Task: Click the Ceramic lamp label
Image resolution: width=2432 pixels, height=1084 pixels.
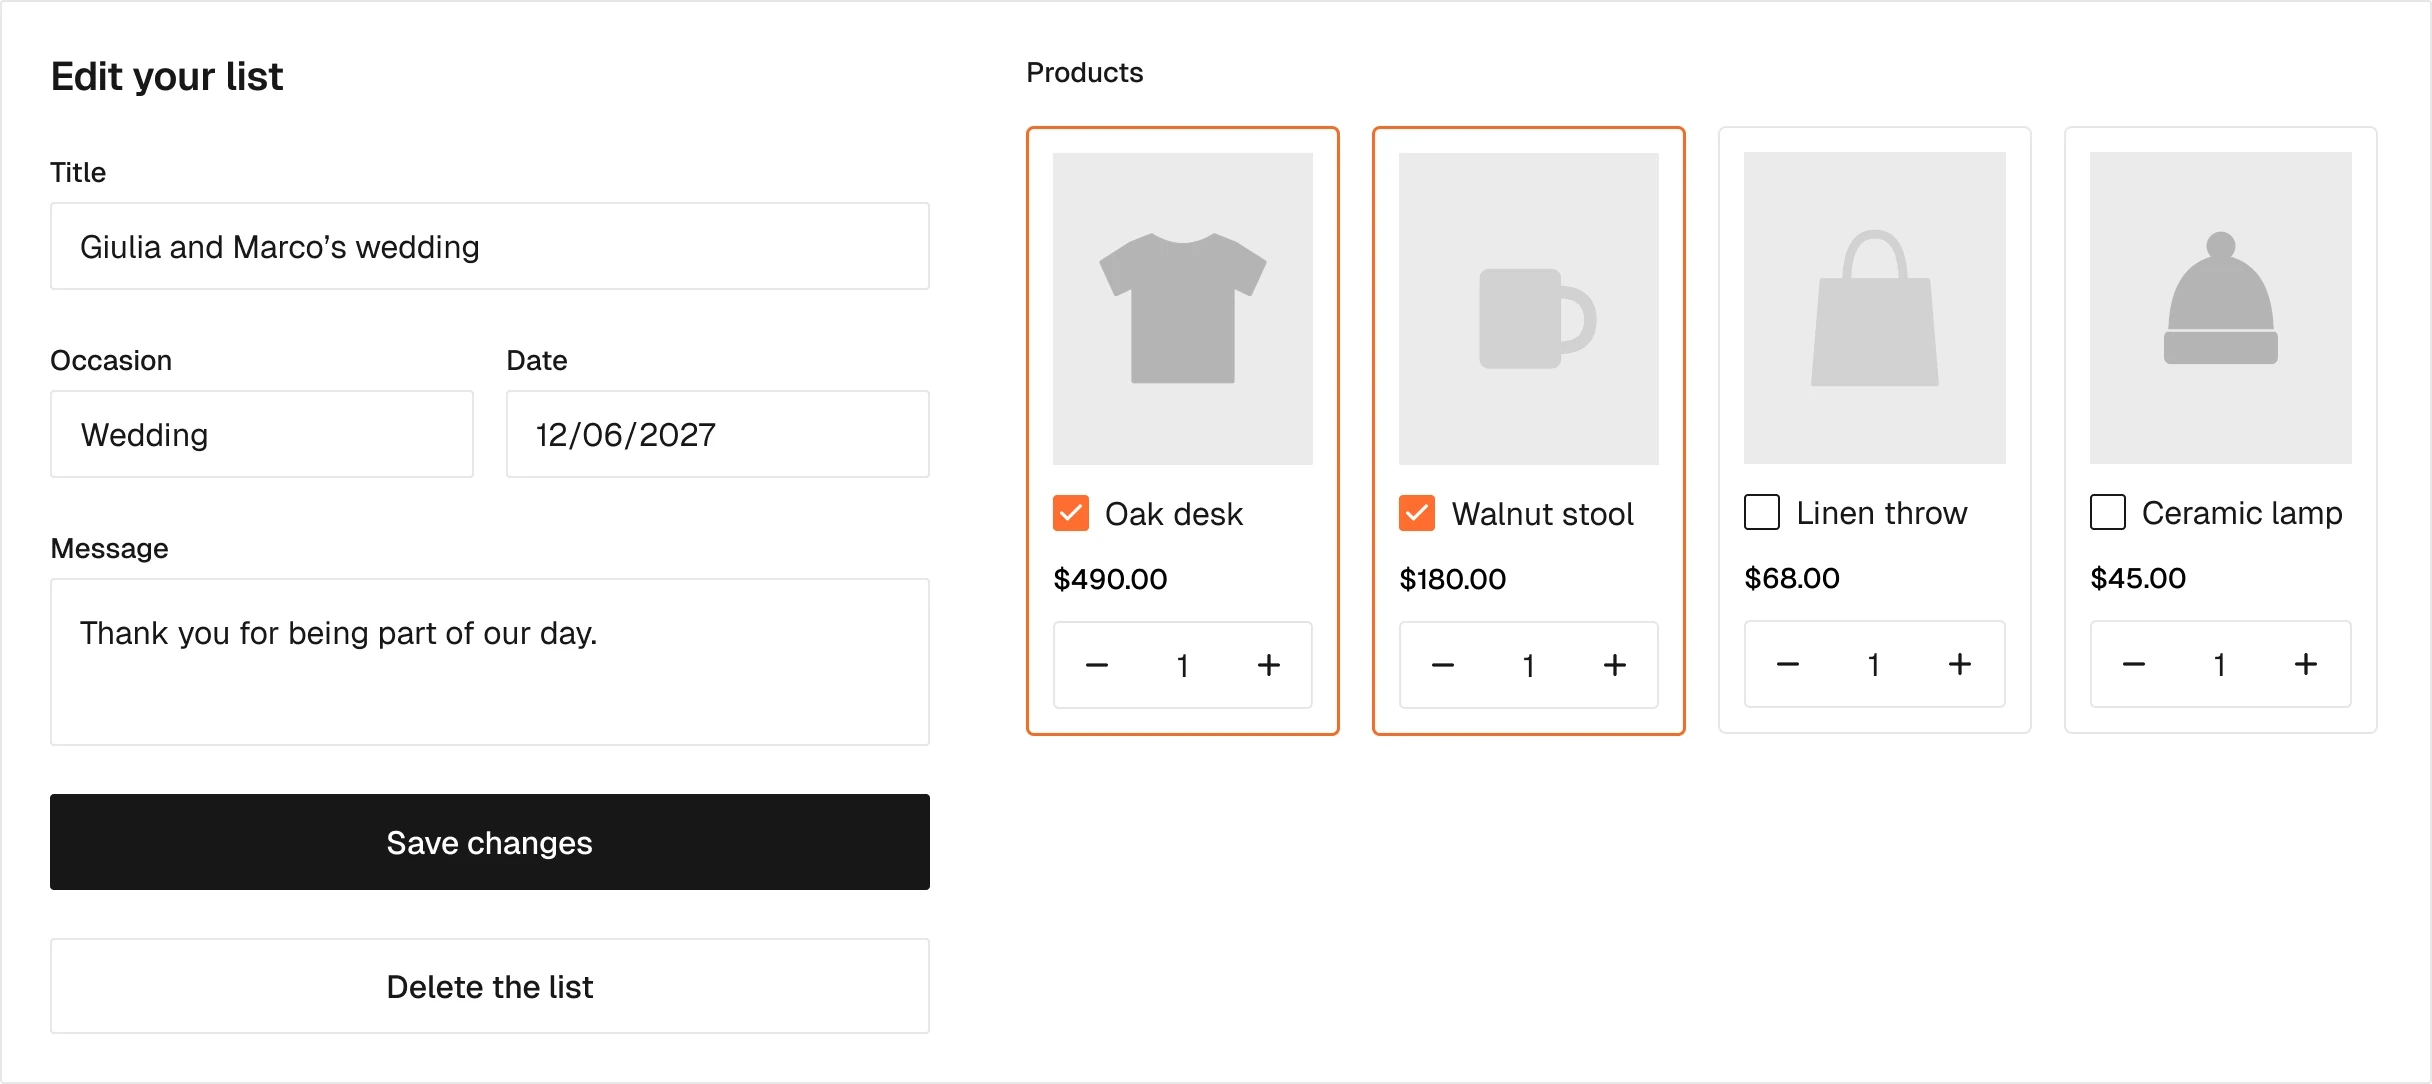Action: click(x=2242, y=513)
